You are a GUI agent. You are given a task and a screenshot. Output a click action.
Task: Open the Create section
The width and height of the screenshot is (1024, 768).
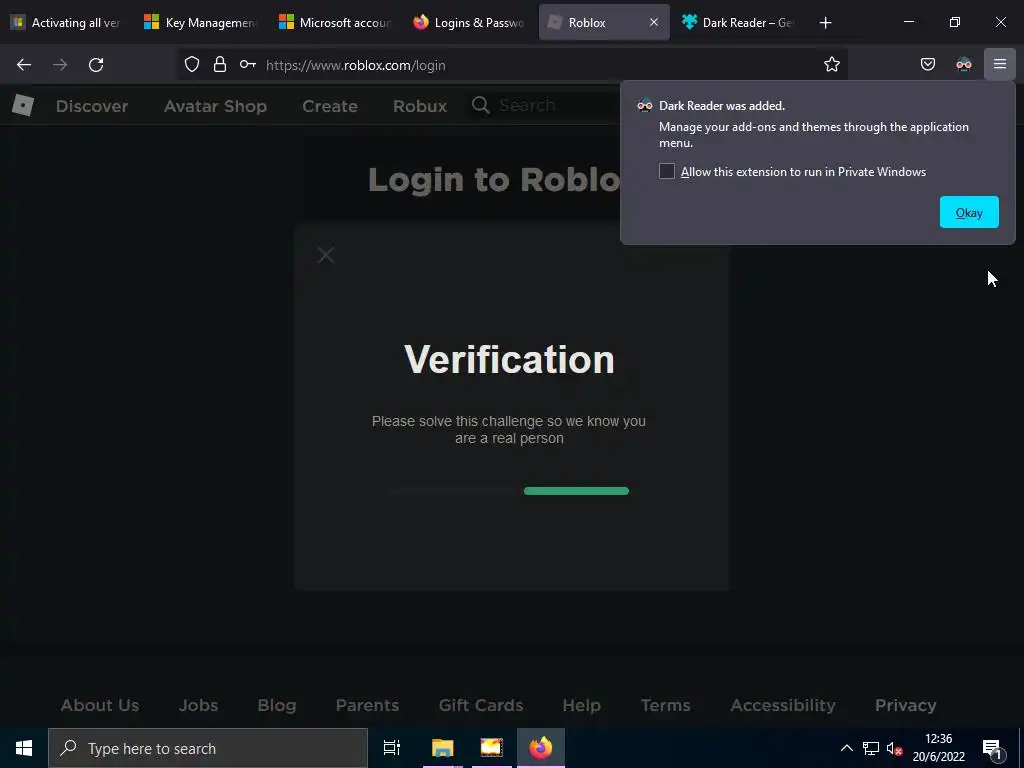point(330,106)
